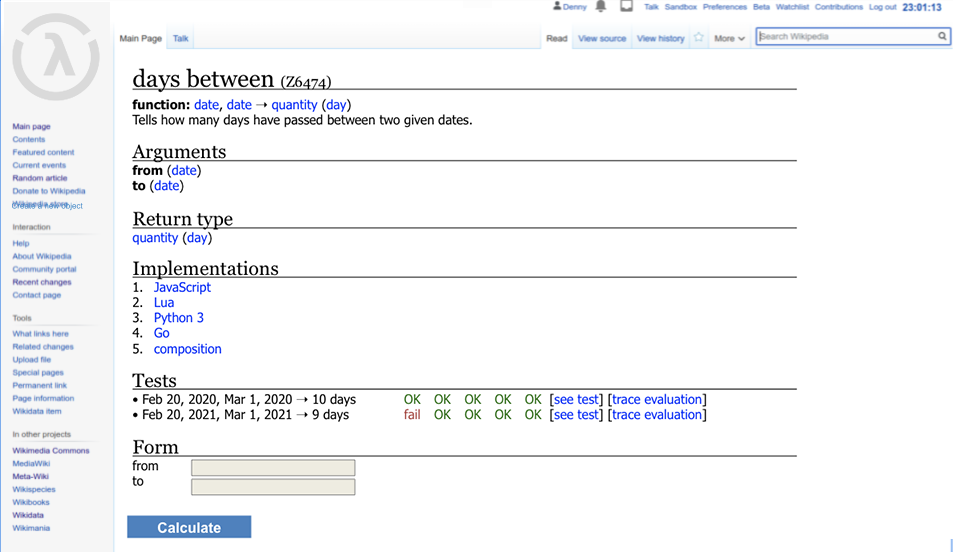Open Special pages link

tap(38, 372)
